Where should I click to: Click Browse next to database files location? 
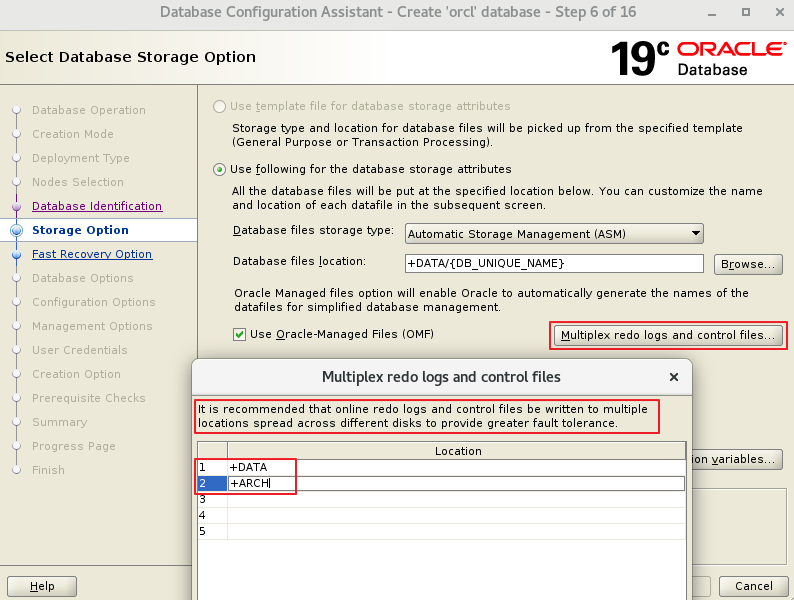pos(747,264)
